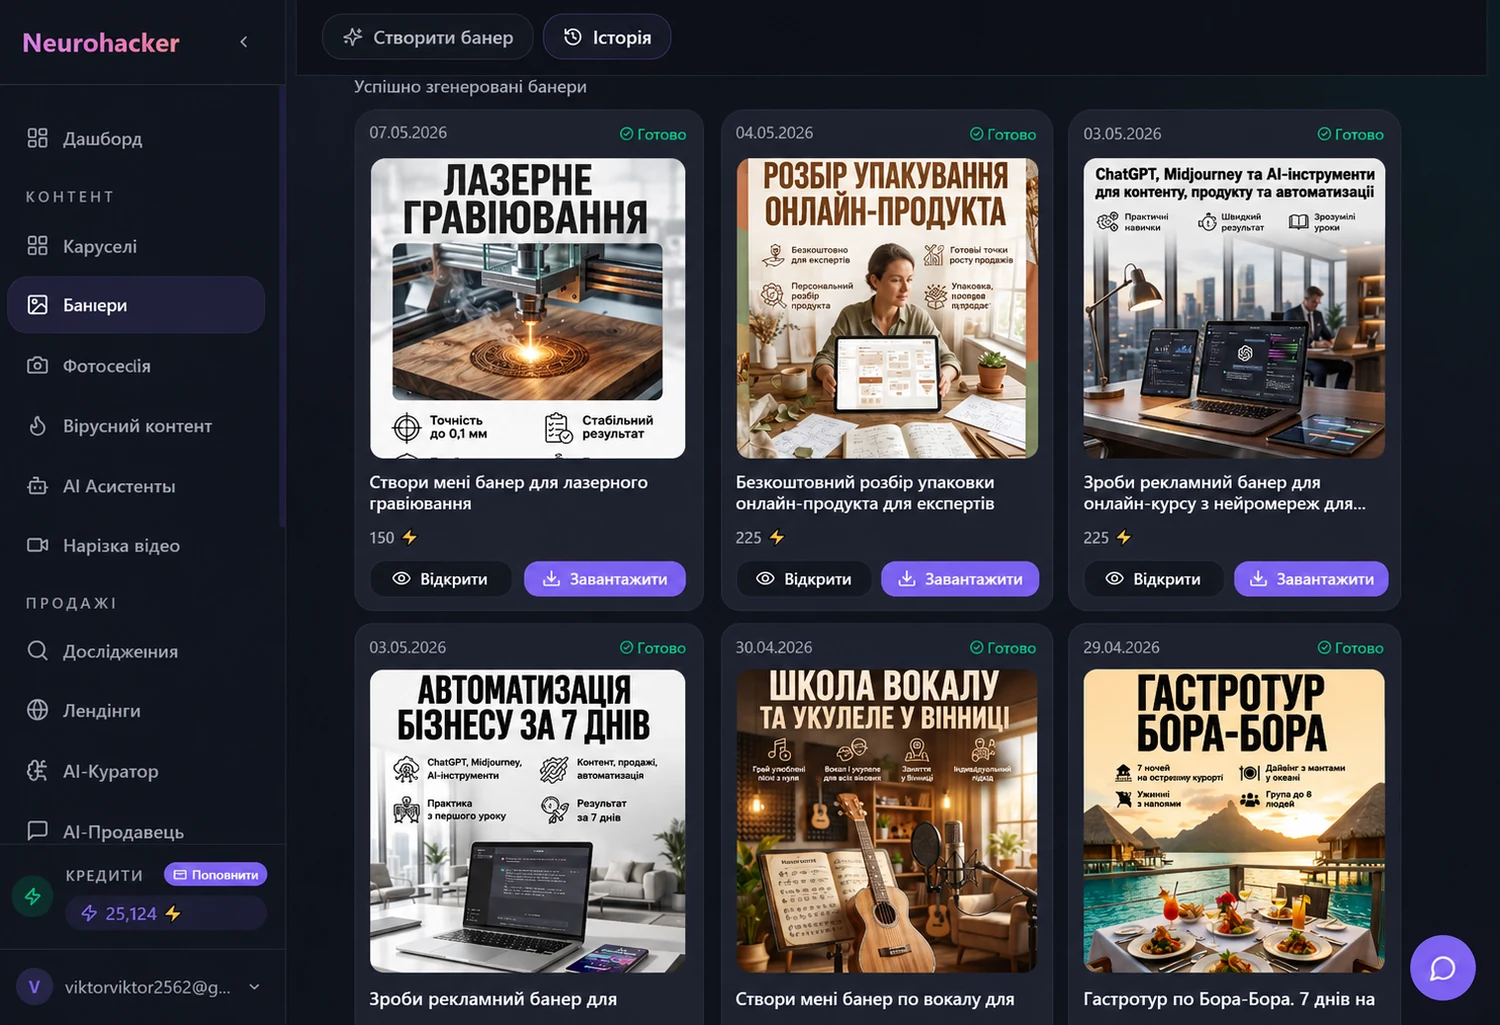Click Відкрити for the онлайн-курс нейромереж banner
1500x1025 pixels.
coord(1154,579)
